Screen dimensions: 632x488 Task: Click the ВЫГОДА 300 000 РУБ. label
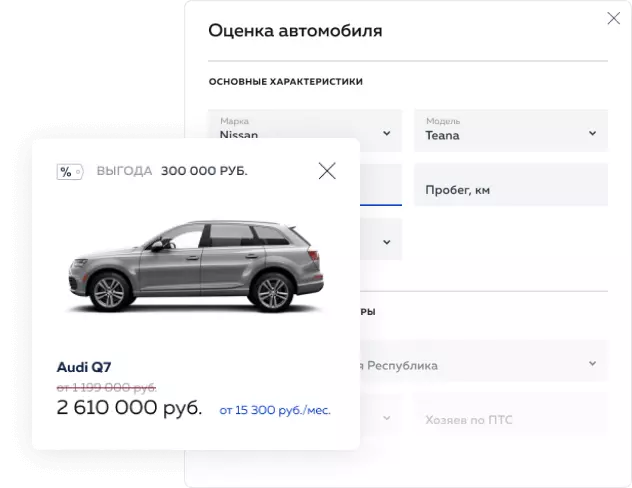172,171
